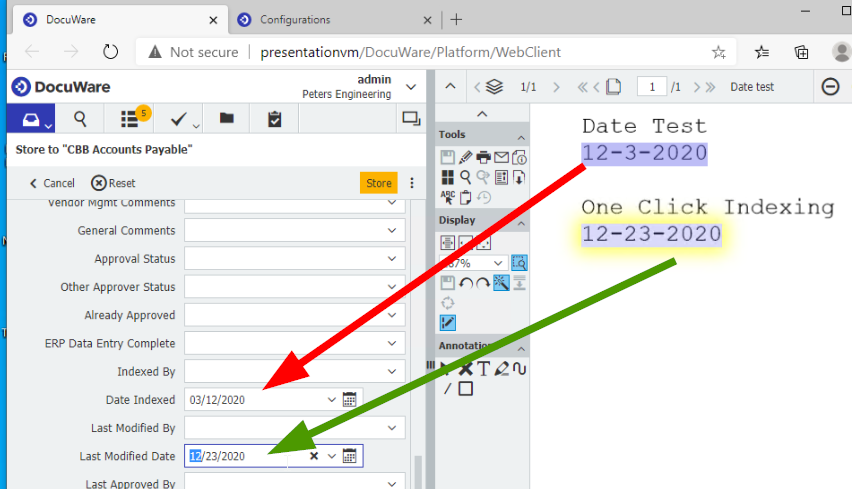Open calendar picker for Date Indexed
This screenshot has height=489, width=852.
(350, 399)
